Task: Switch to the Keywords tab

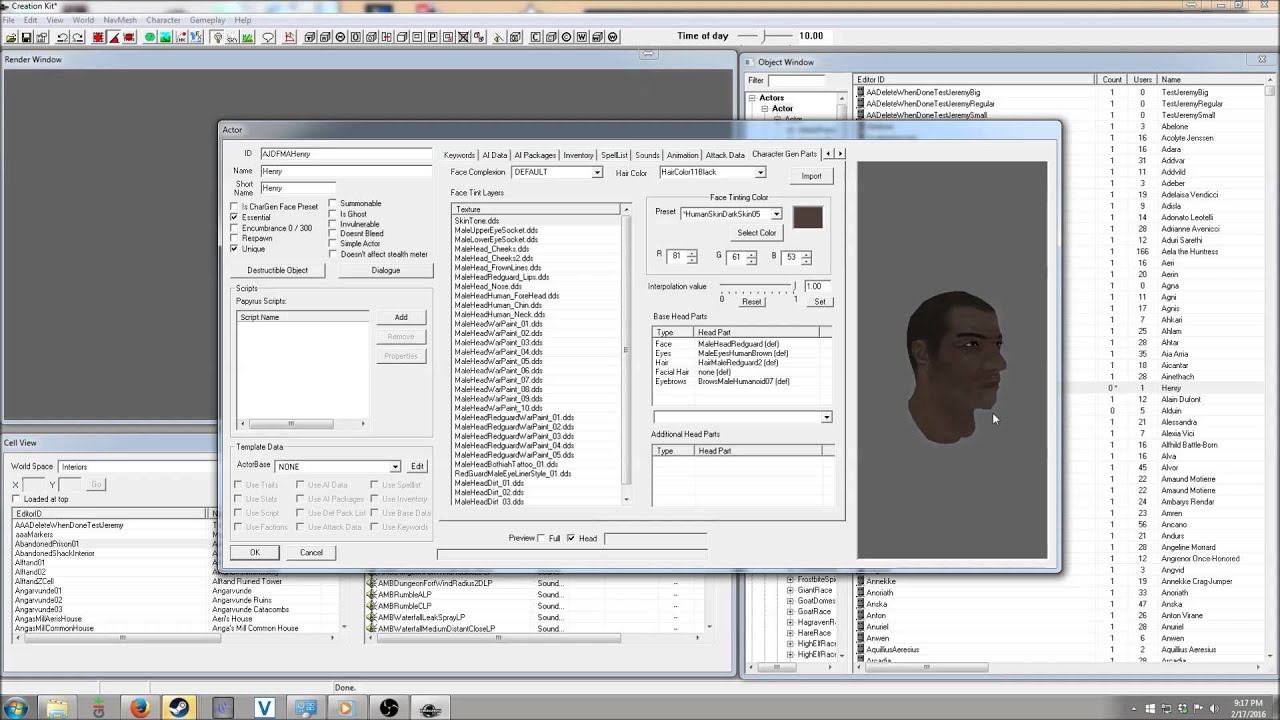Action: [459, 155]
